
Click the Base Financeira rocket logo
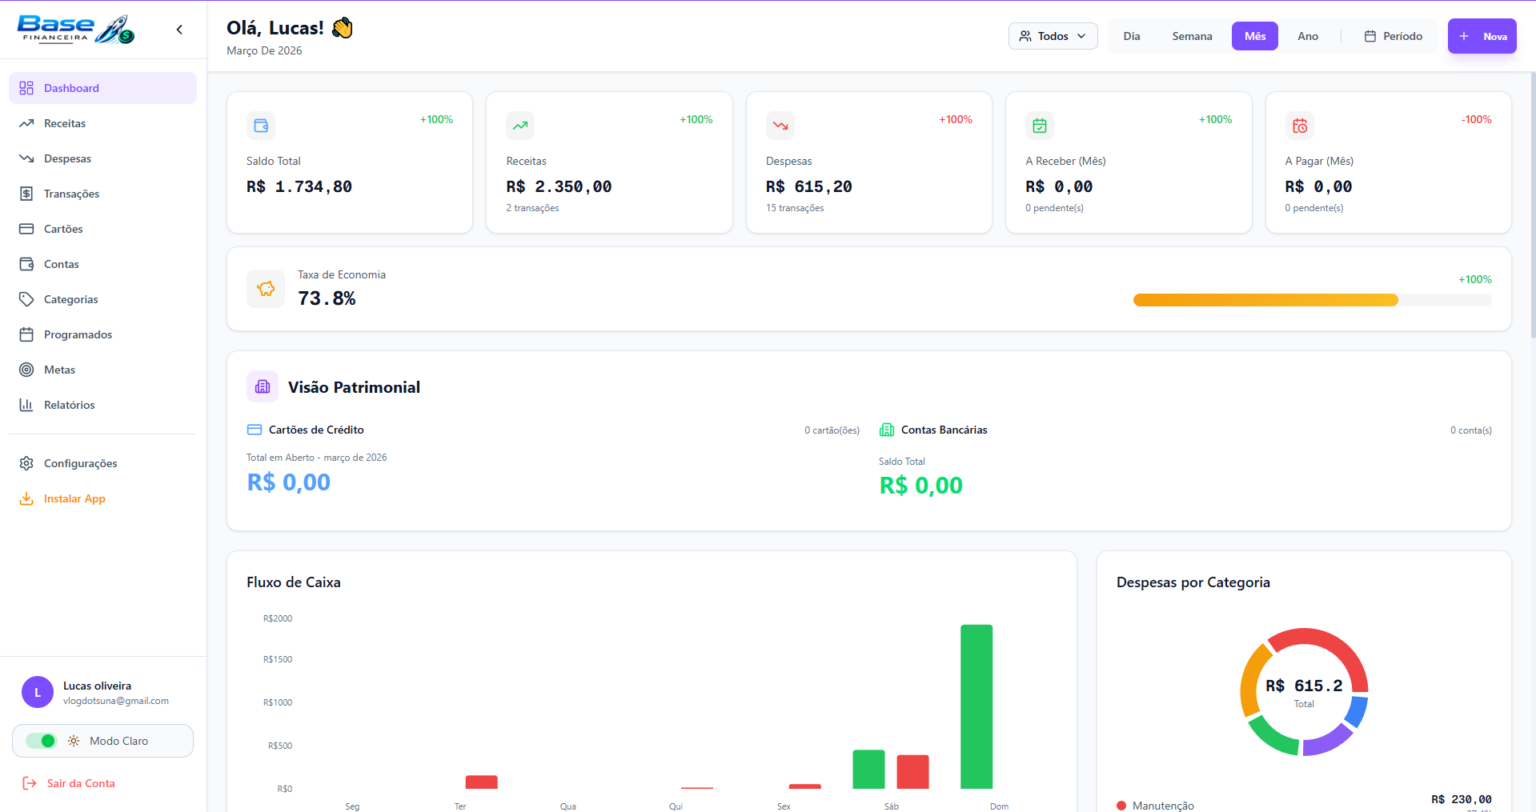(76, 29)
